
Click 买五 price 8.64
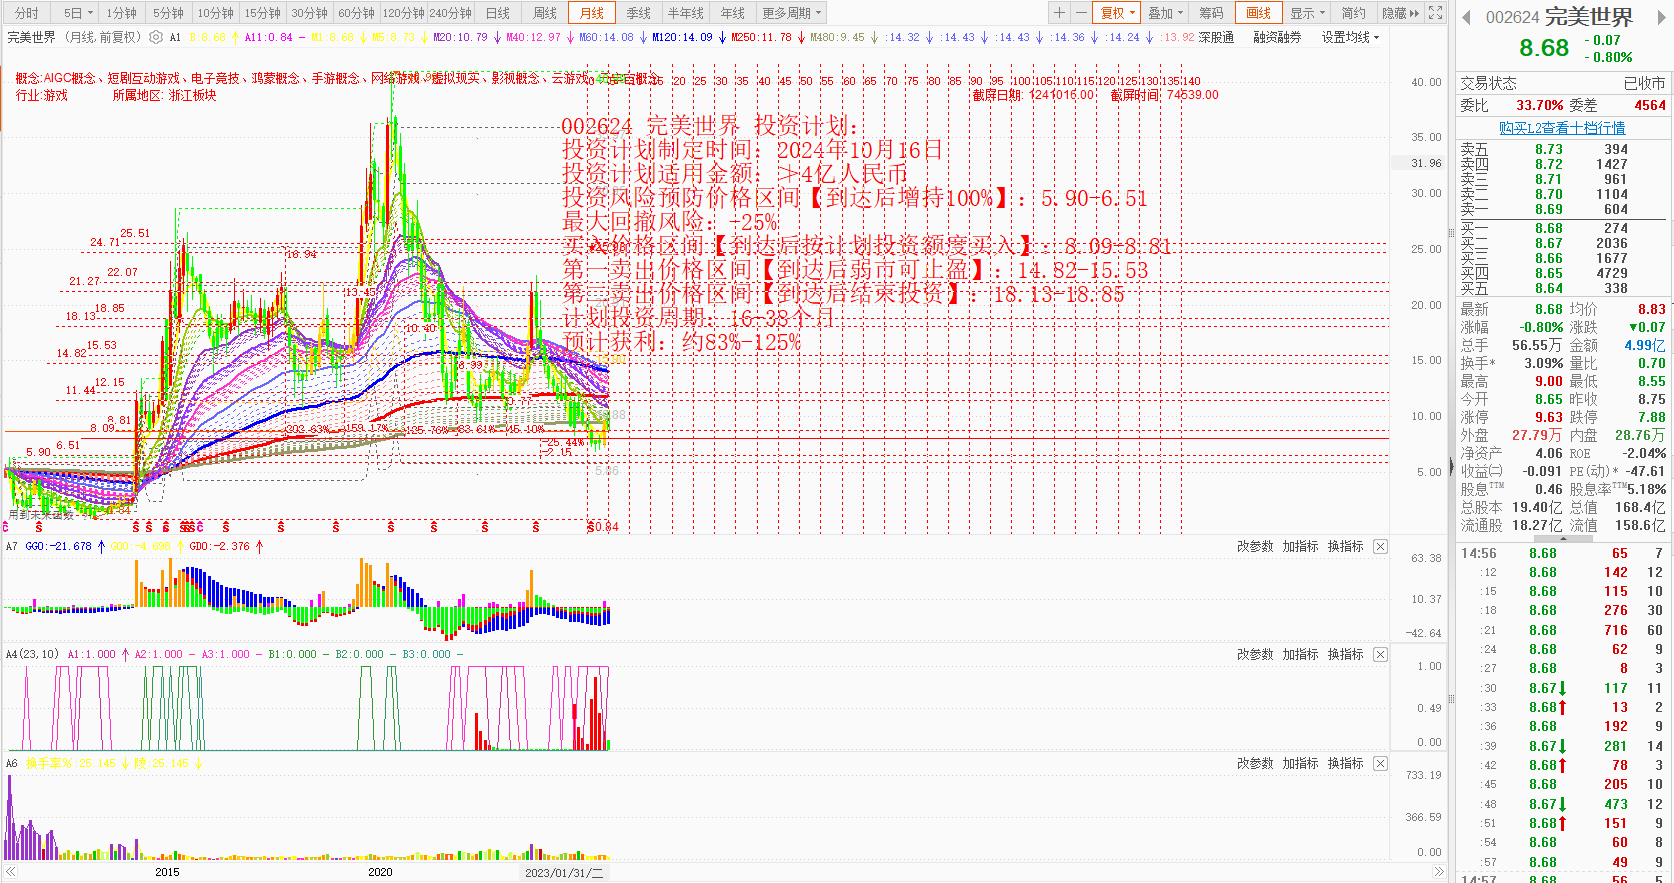pyautogui.click(x=1549, y=288)
